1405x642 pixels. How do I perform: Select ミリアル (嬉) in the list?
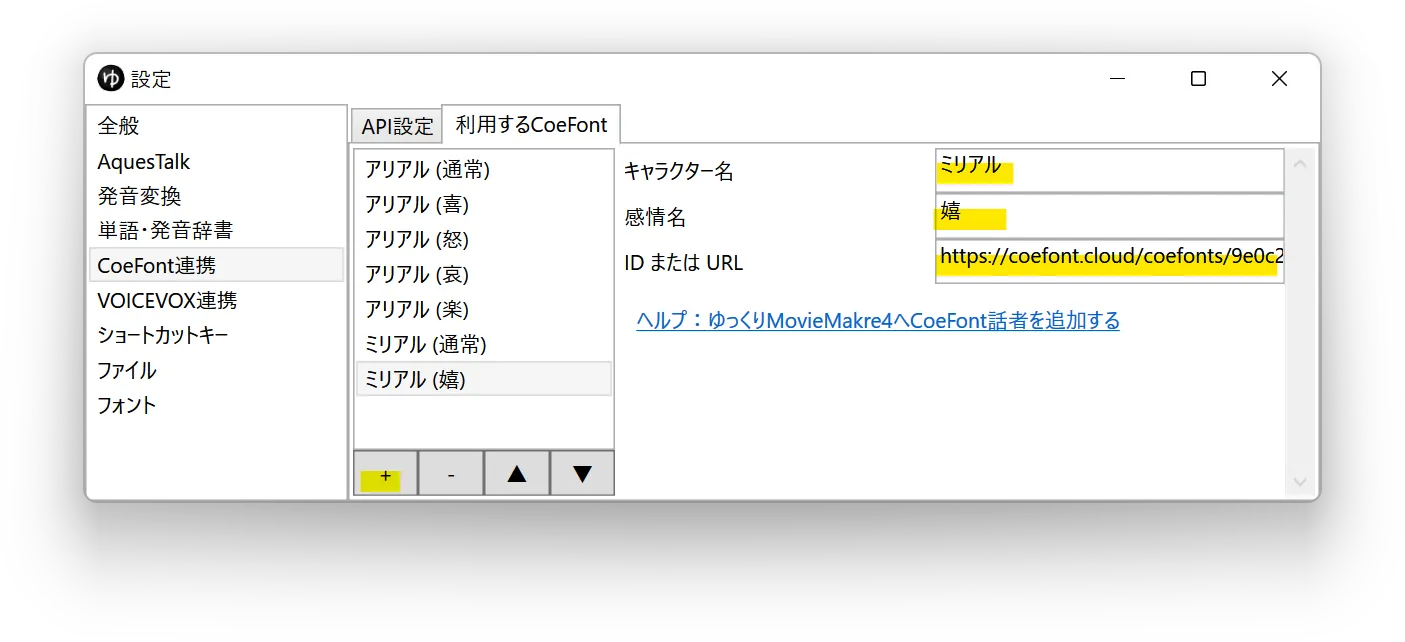pyautogui.click(x=483, y=379)
